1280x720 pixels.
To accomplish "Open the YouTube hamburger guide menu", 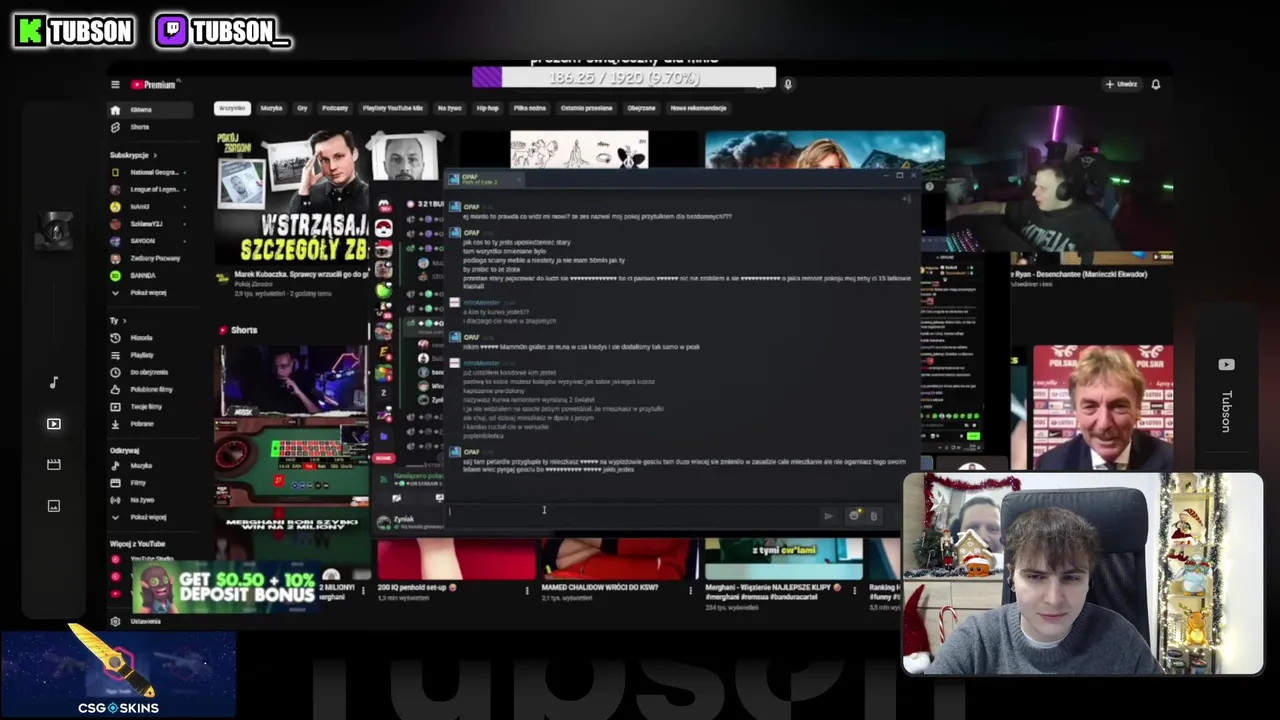I will click(115, 85).
